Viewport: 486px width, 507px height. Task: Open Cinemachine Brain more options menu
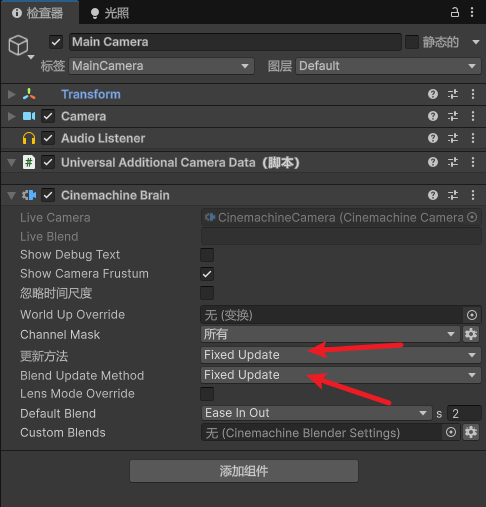[473, 195]
